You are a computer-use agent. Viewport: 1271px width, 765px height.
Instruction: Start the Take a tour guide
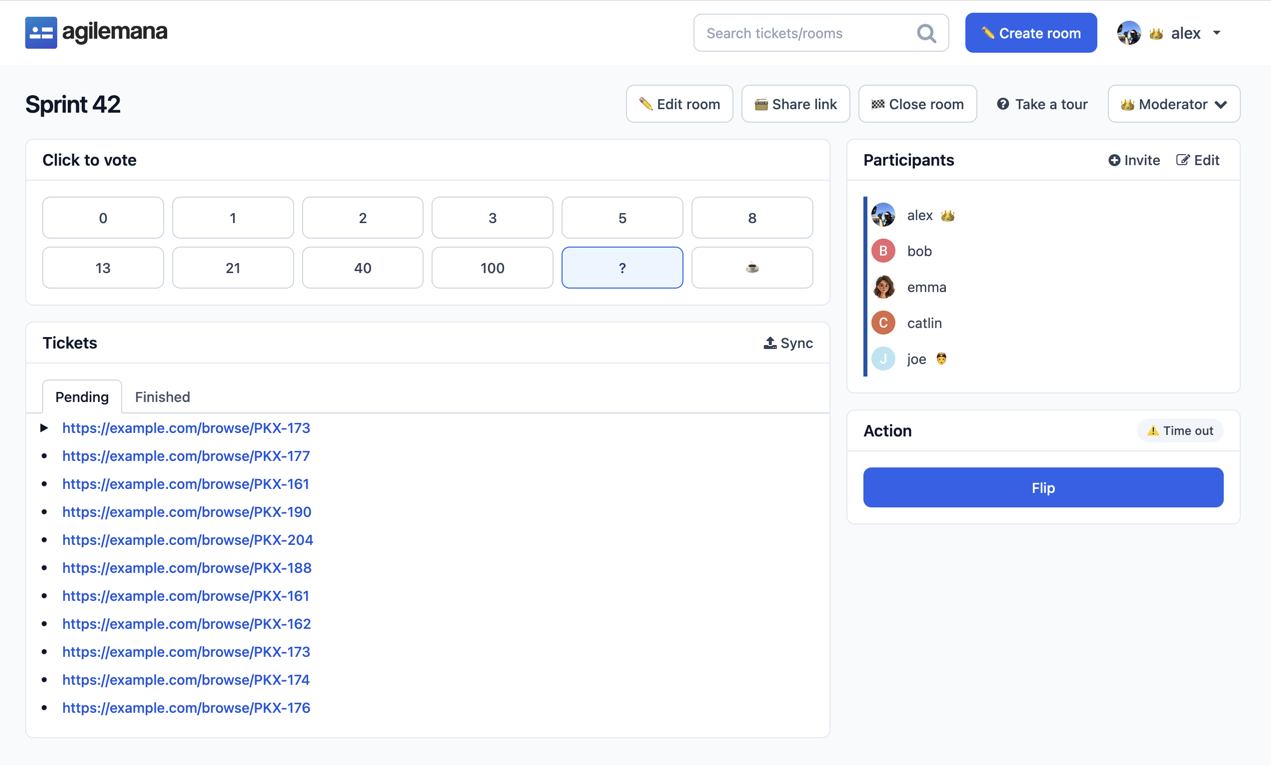(1042, 104)
